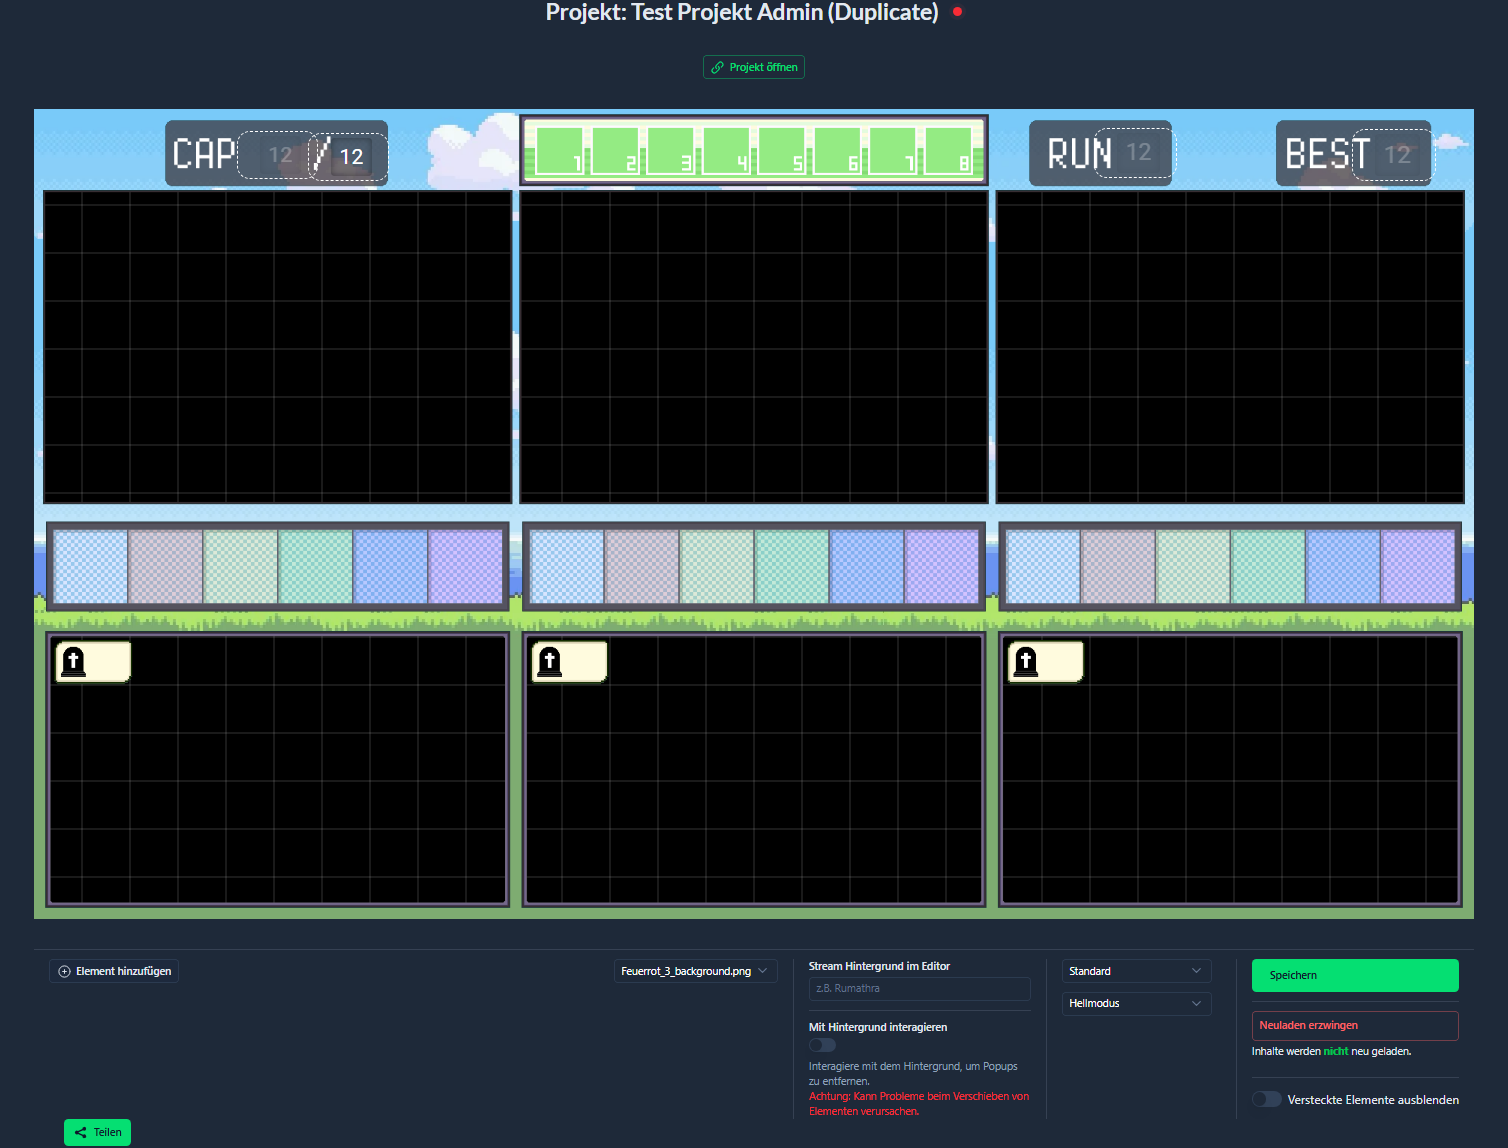Image resolution: width=1508 pixels, height=1148 pixels.
Task: Click the tombstone icon in right panel
Action: (1025, 661)
